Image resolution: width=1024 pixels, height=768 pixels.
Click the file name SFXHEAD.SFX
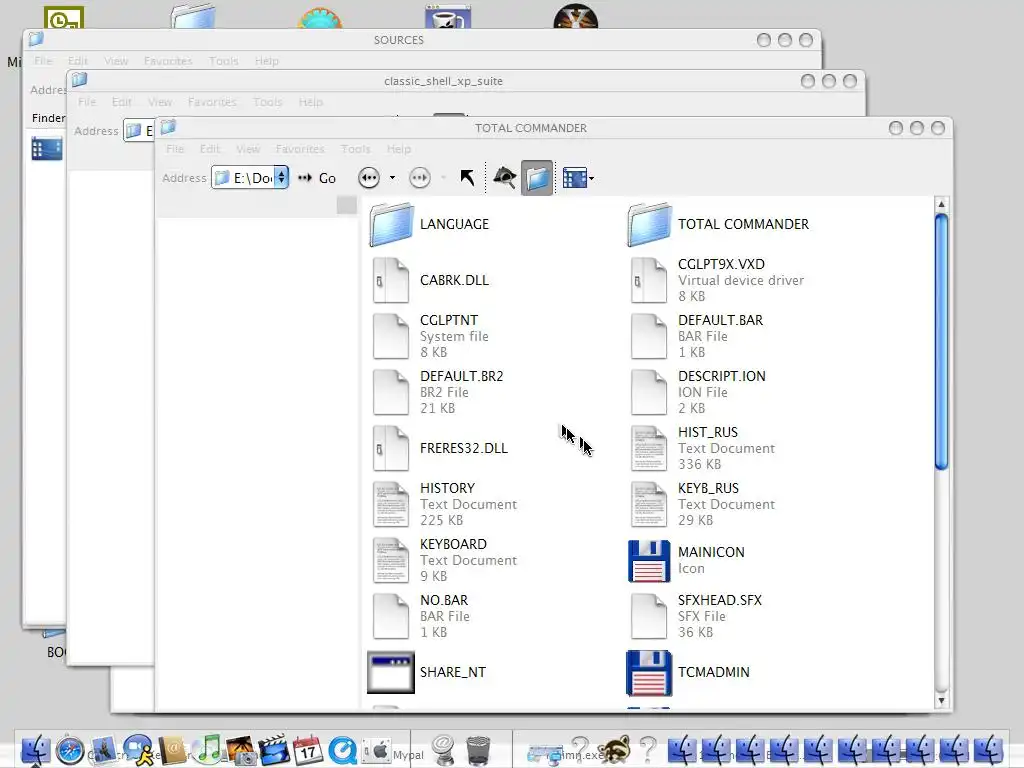(720, 600)
